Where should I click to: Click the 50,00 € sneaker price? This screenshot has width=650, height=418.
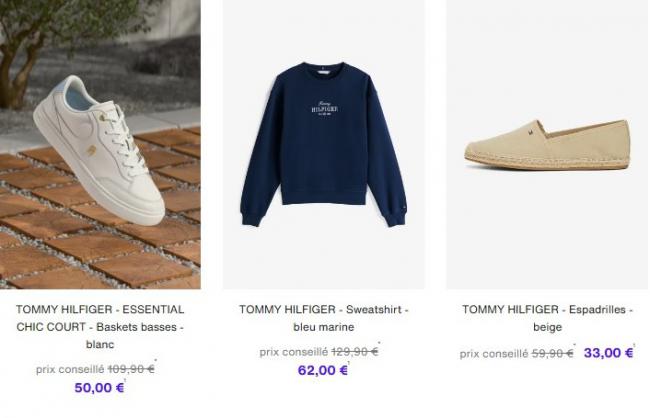pyautogui.click(x=99, y=388)
